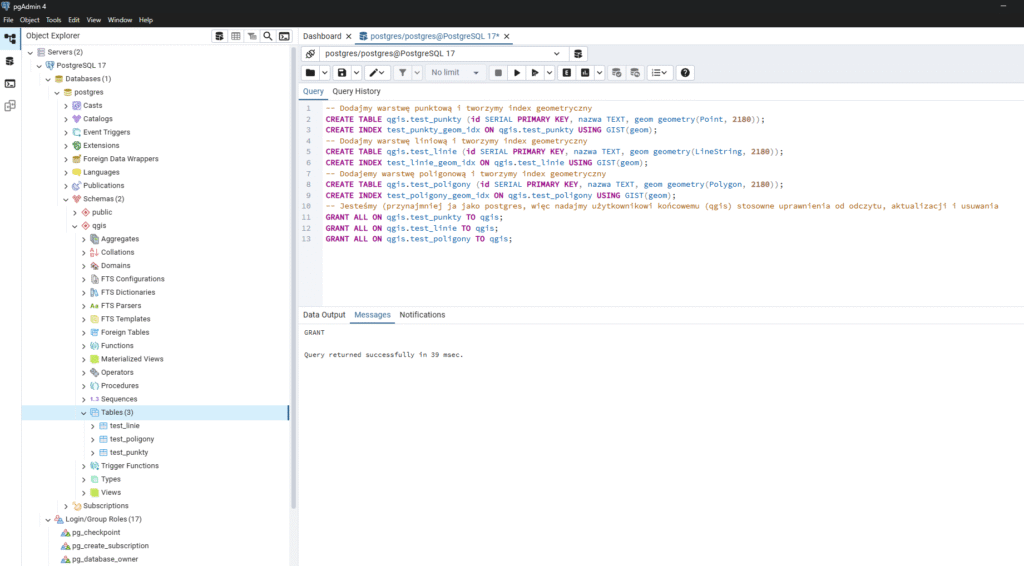The image size is (1024, 566).
Task: Expand the test_punkty table node
Action: point(93,452)
